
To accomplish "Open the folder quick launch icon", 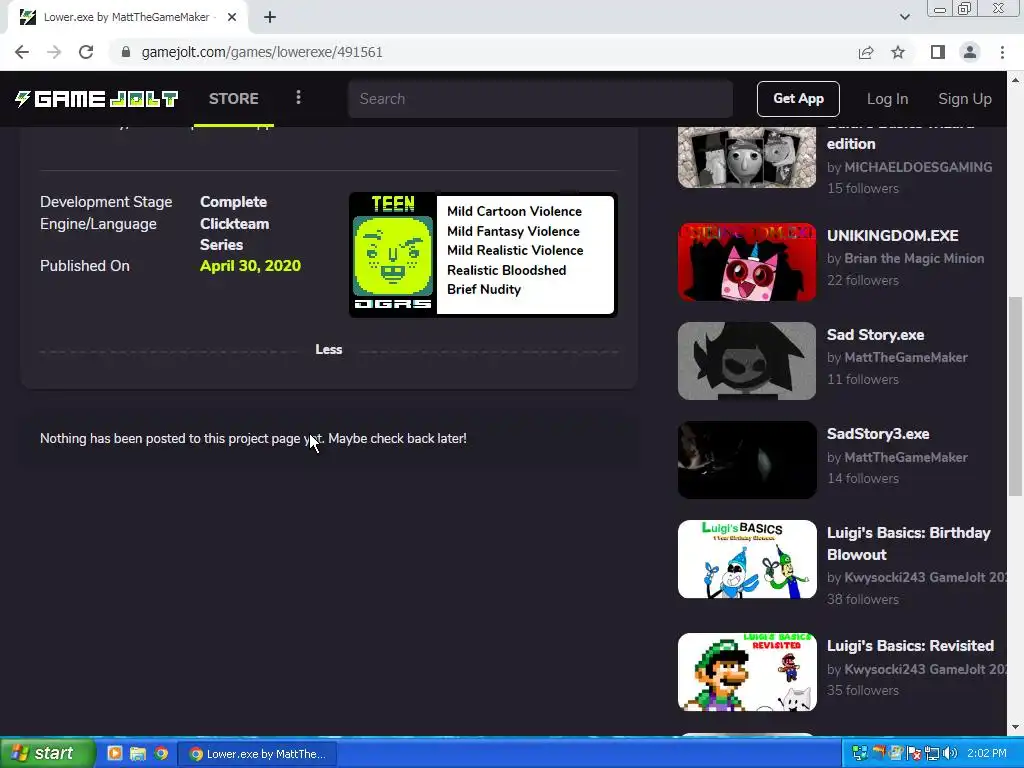I will 138,753.
